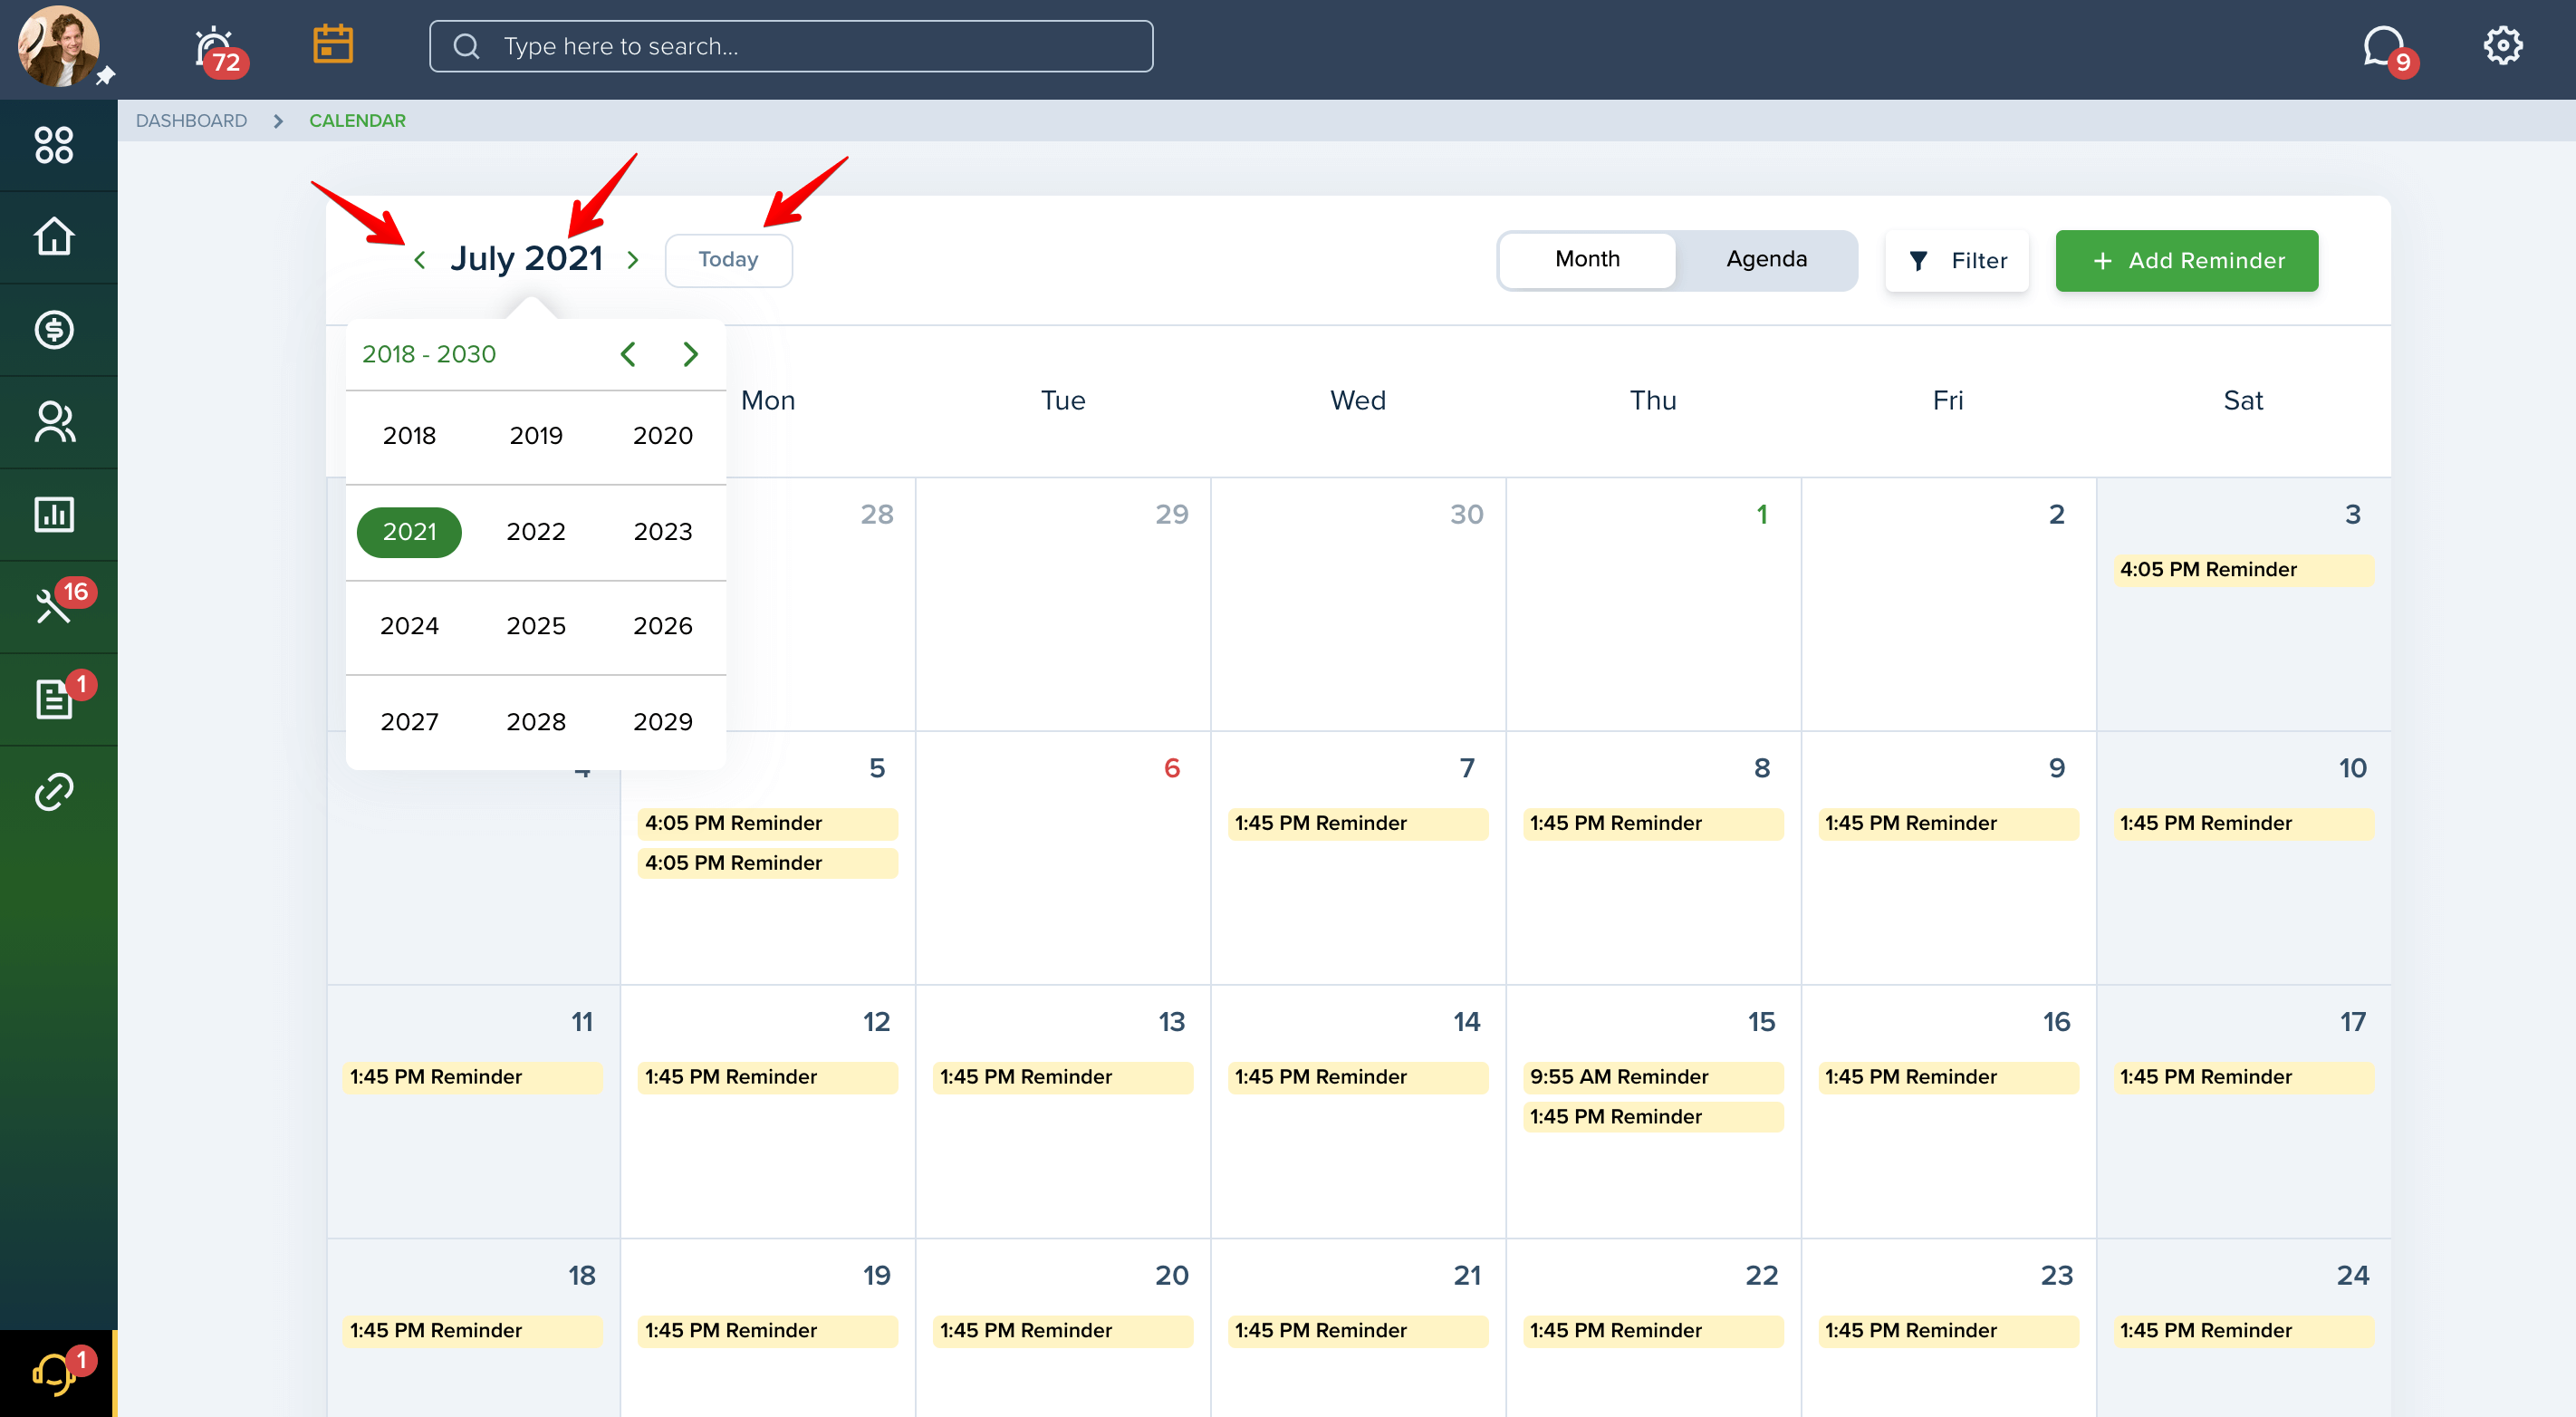Select year 2028
Viewport: 2576px width, 1417px height.
coord(536,722)
